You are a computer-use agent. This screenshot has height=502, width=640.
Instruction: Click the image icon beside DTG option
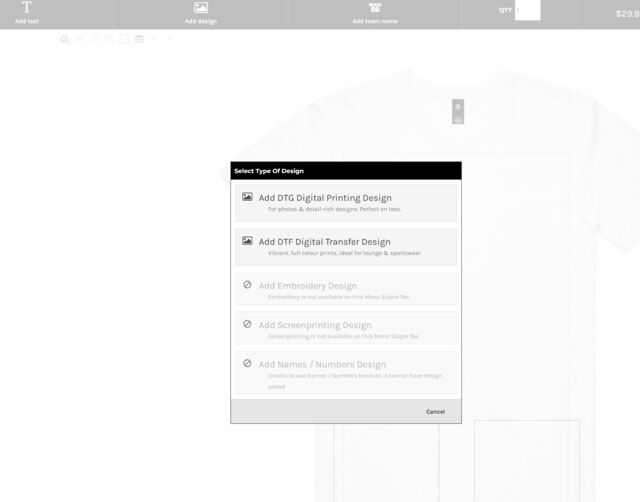(x=247, y=197)
